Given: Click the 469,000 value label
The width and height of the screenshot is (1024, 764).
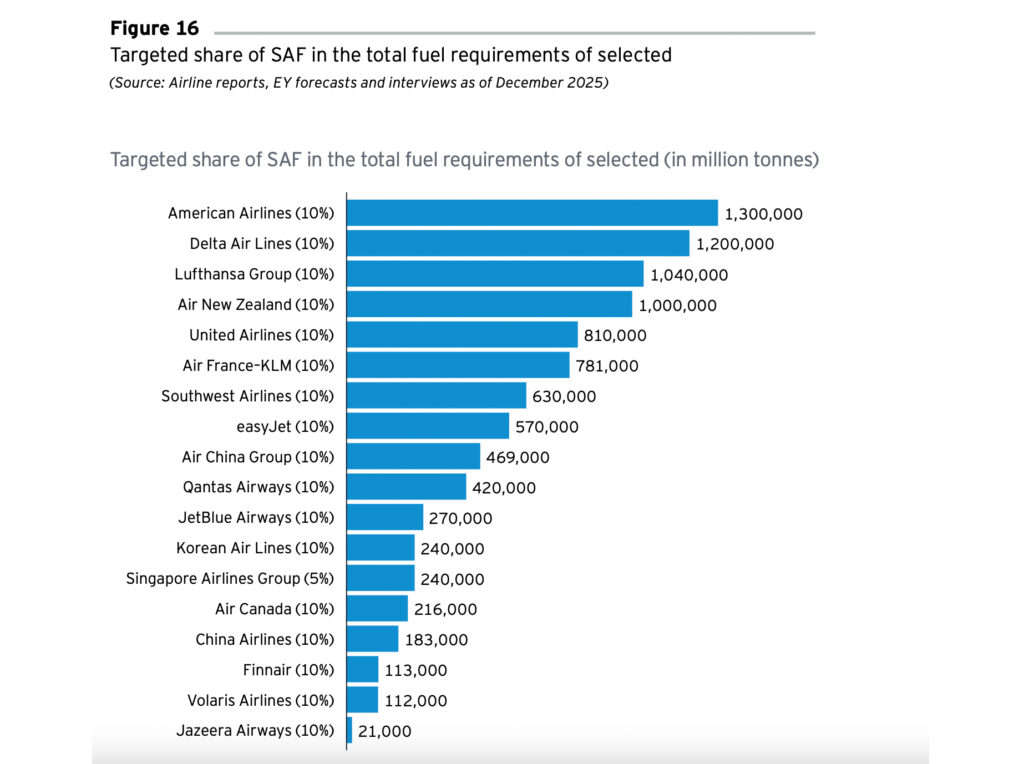Looking at the screenshot, I should pos(519,457).
